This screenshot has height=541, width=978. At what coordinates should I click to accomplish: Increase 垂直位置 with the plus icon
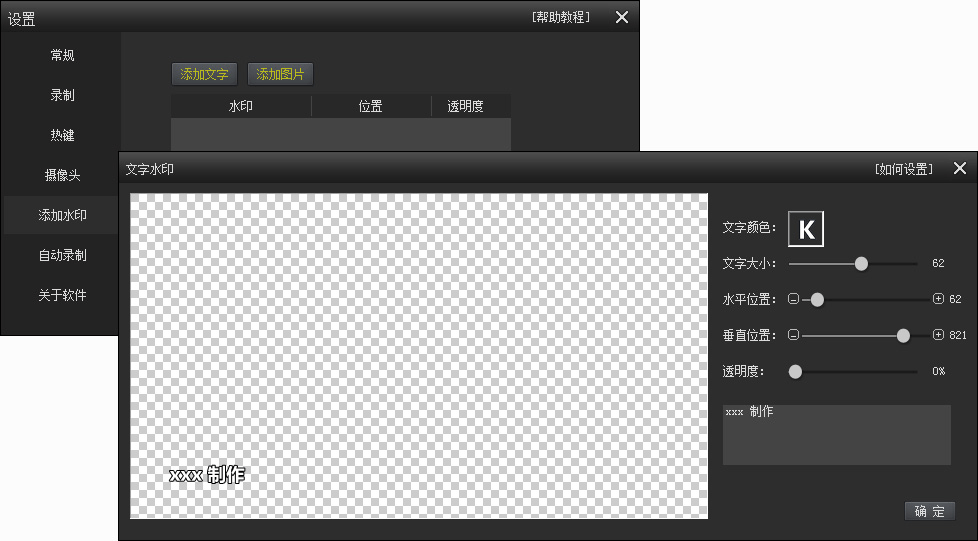pos(938,335)
